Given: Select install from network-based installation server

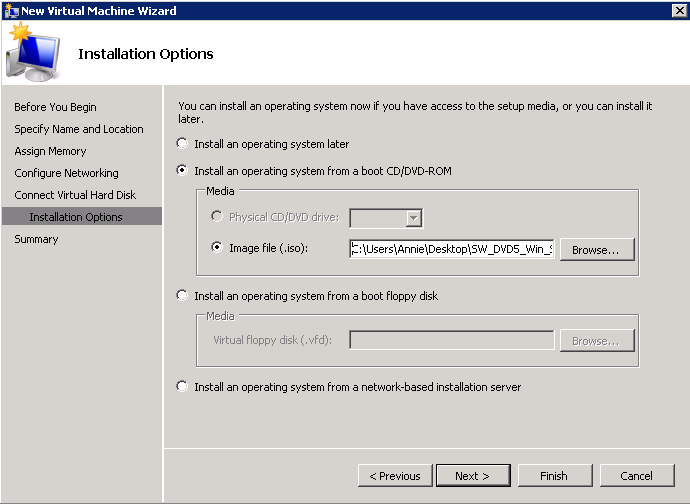Looking at the screenshot, I should pos(182,387).
